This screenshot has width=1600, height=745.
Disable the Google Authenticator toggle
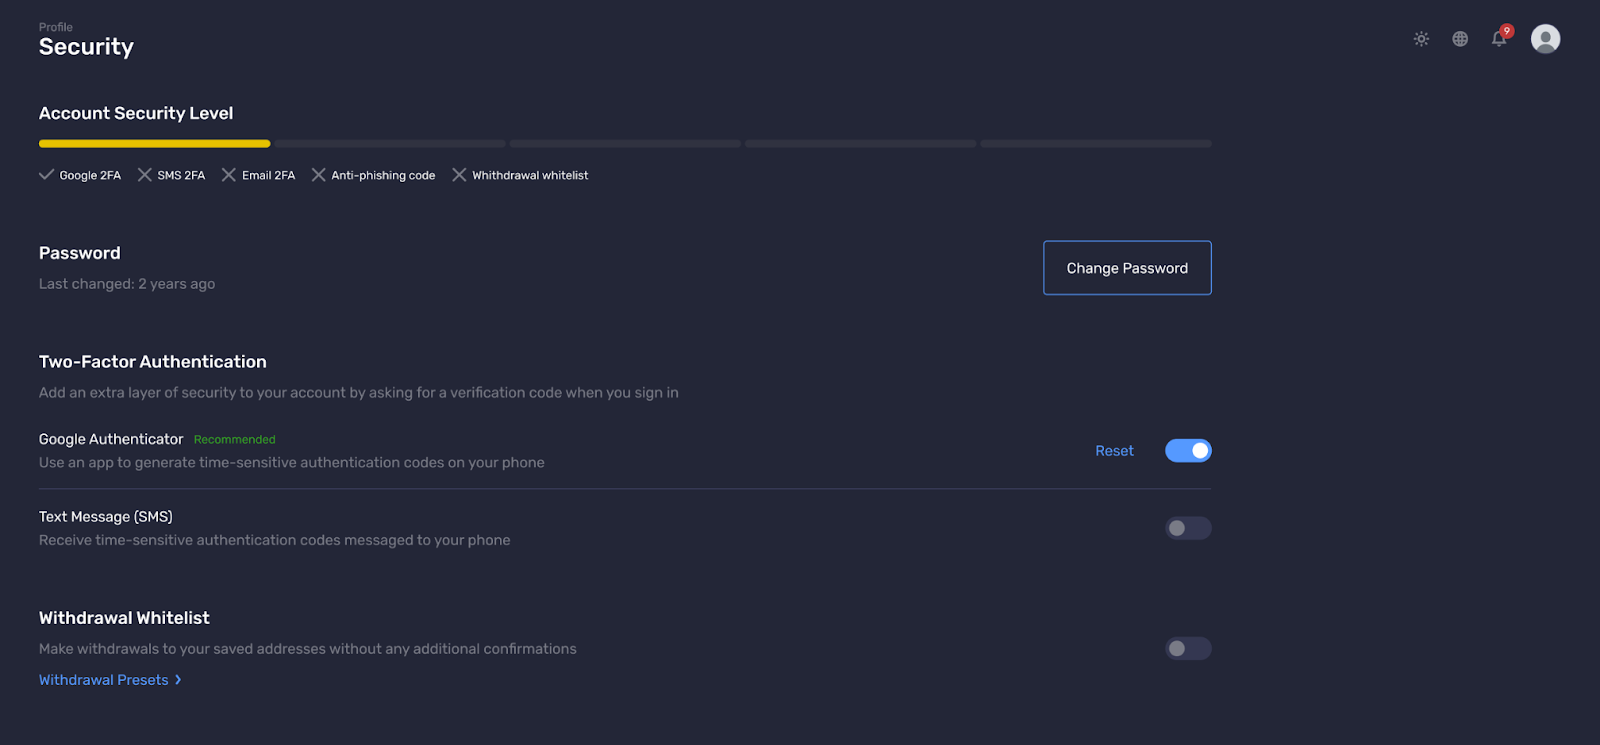[1188, 451]
